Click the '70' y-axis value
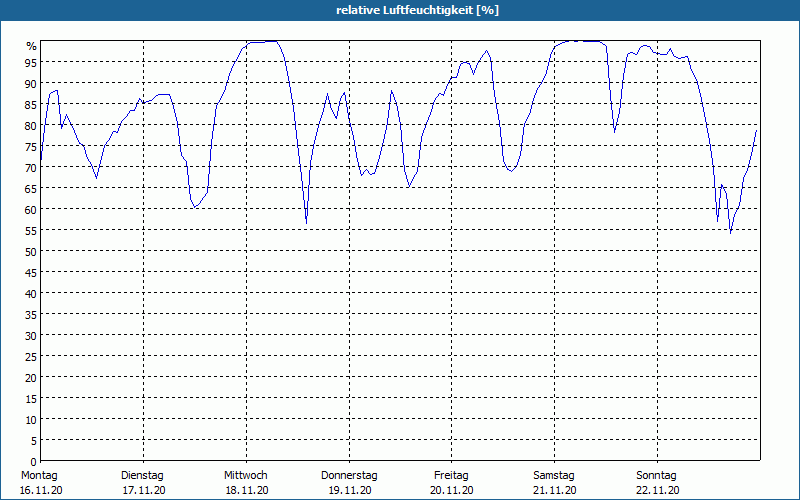800x500 pixels. coord(31,168)
